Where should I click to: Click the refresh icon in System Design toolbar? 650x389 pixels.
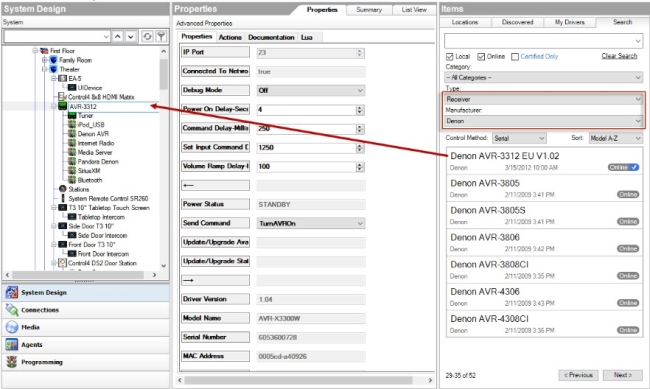coord(147,36)
